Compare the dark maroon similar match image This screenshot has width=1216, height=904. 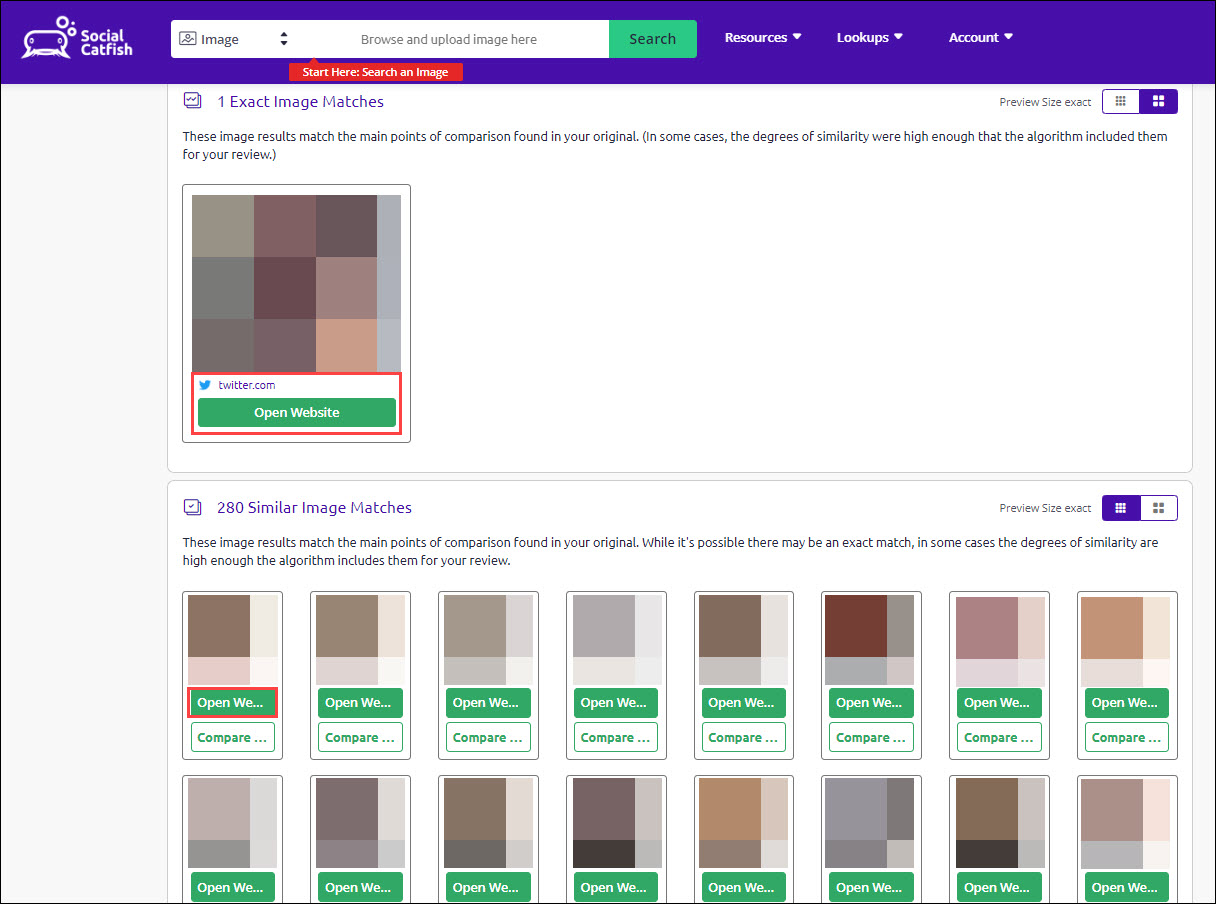[871, 737]
